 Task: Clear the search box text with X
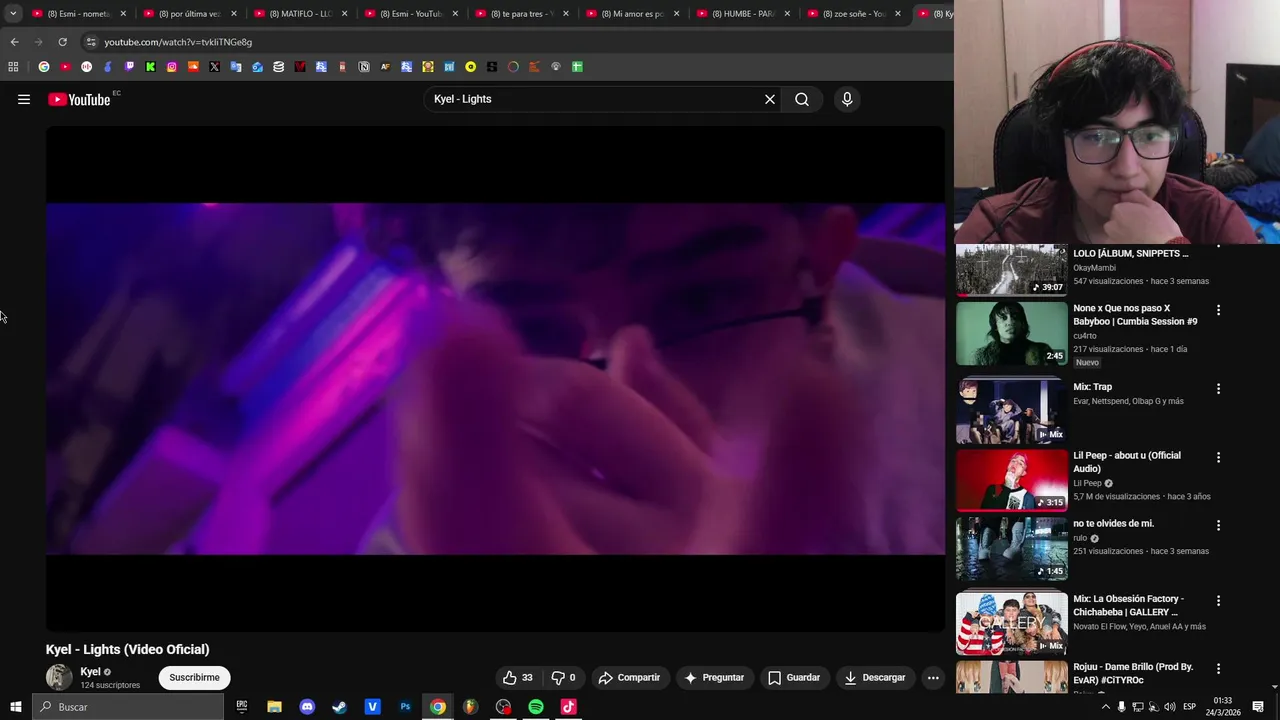point(770,99)
